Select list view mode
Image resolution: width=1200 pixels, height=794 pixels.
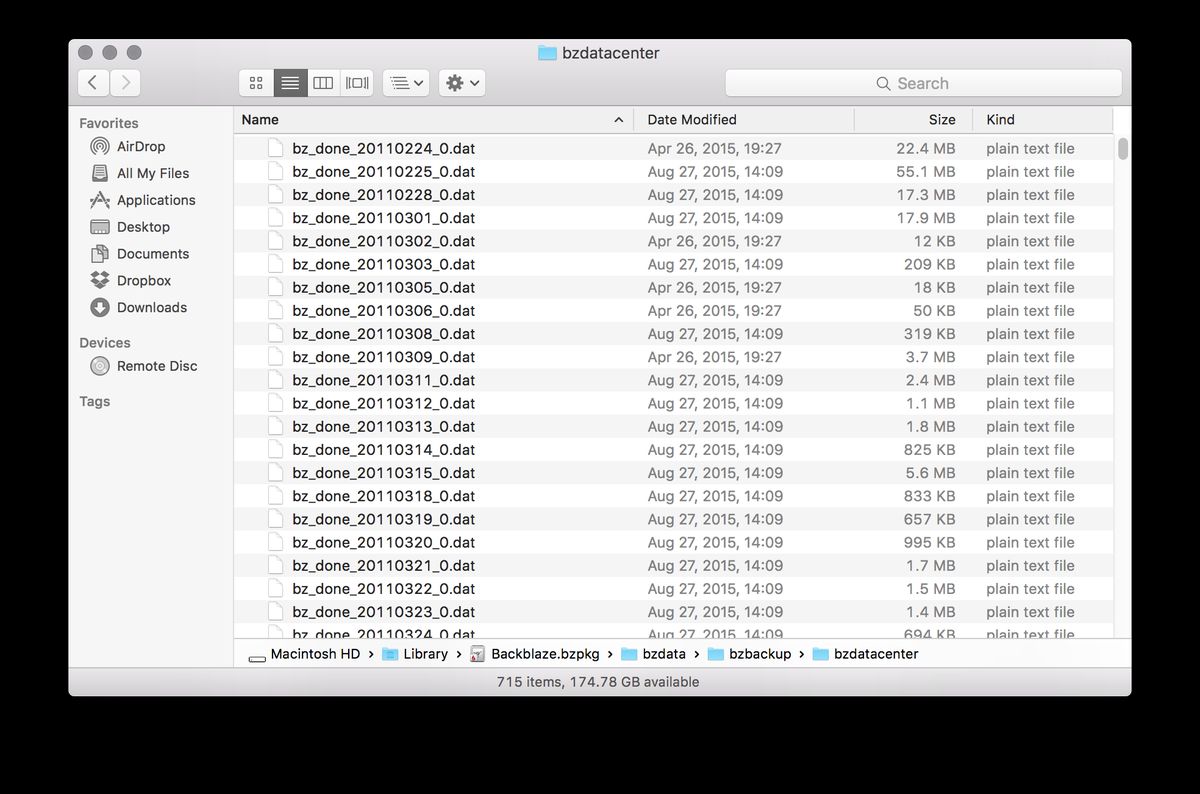tap(290, 83)
